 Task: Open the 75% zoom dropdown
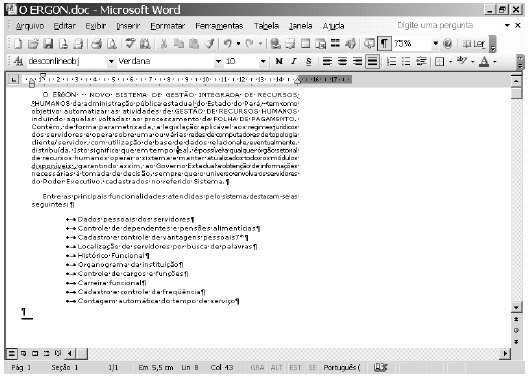(436, 44)
